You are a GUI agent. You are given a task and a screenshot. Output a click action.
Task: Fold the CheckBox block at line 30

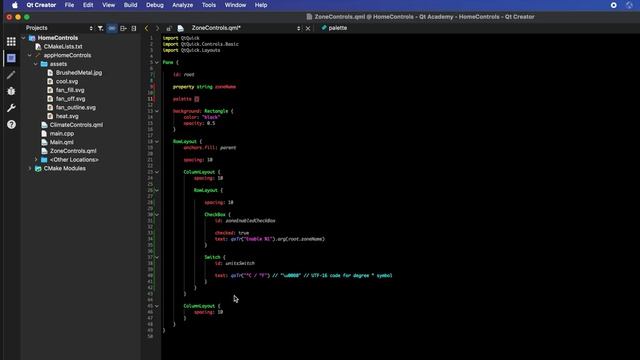click(157, 214)
